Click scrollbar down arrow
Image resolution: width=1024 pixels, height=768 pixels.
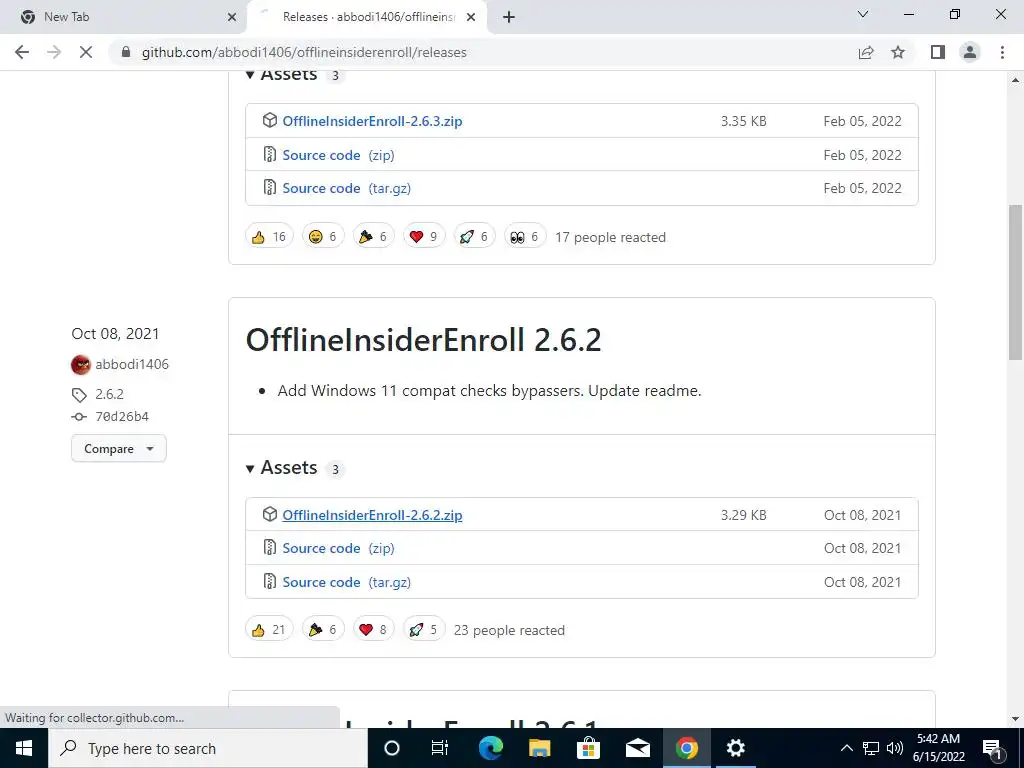point(1015,719)
